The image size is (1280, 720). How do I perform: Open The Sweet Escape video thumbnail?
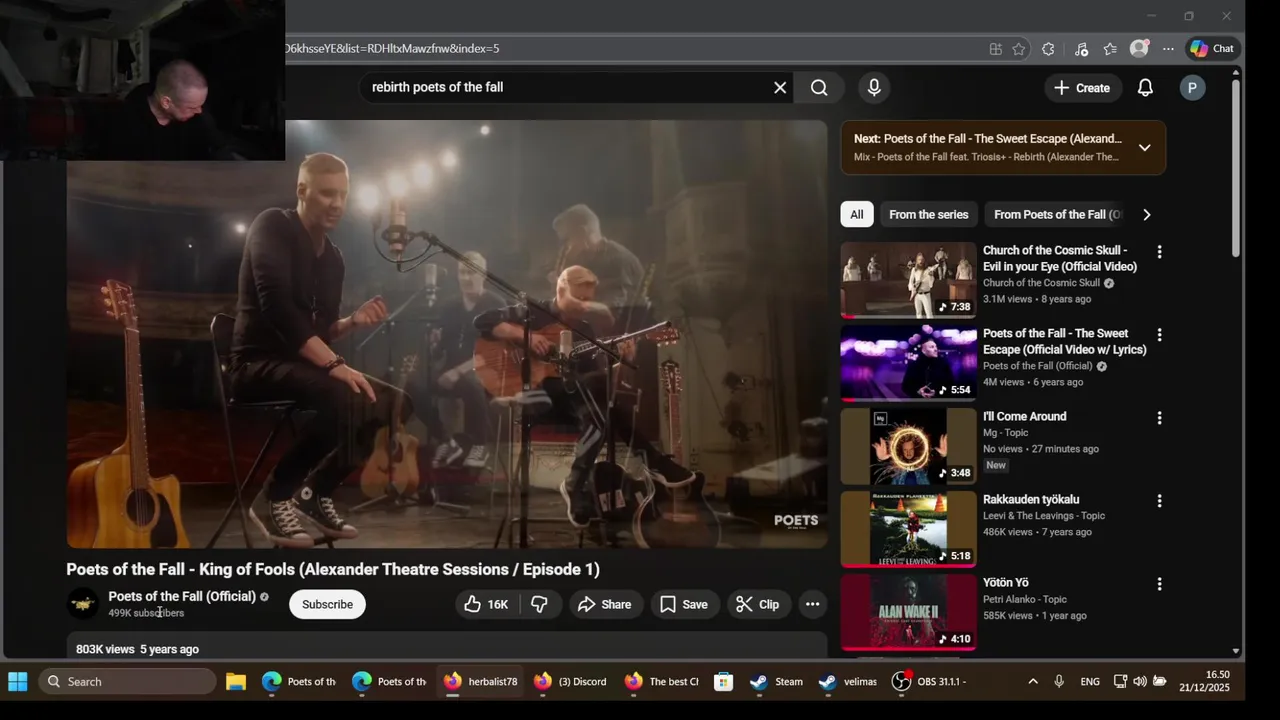pos(908,363)
